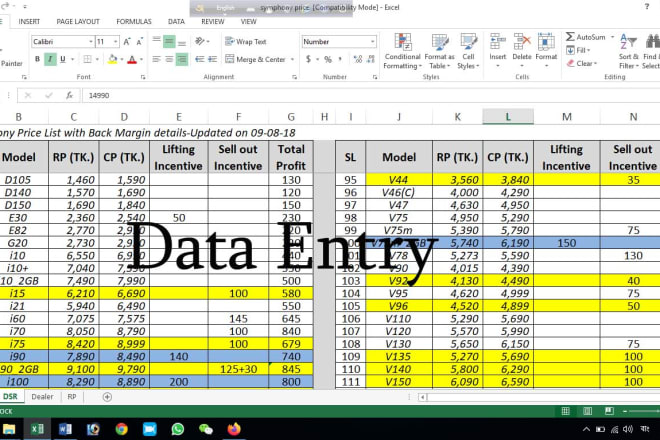Screen dimensions: 660x440
Task: Switch to the Dealer sheet tab
Action: pos(43,397)
